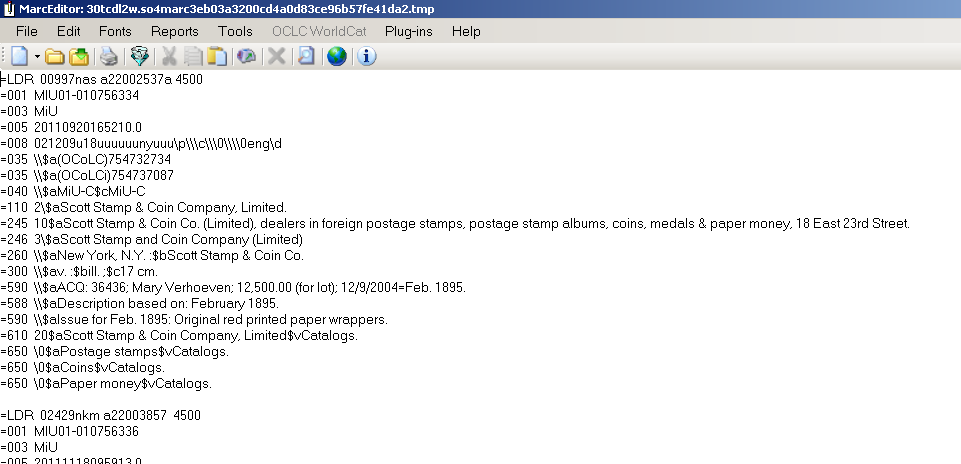Screen dimensions: 961x464
Task: Click the second record's =003 MiU line
Action: (29, 447)
